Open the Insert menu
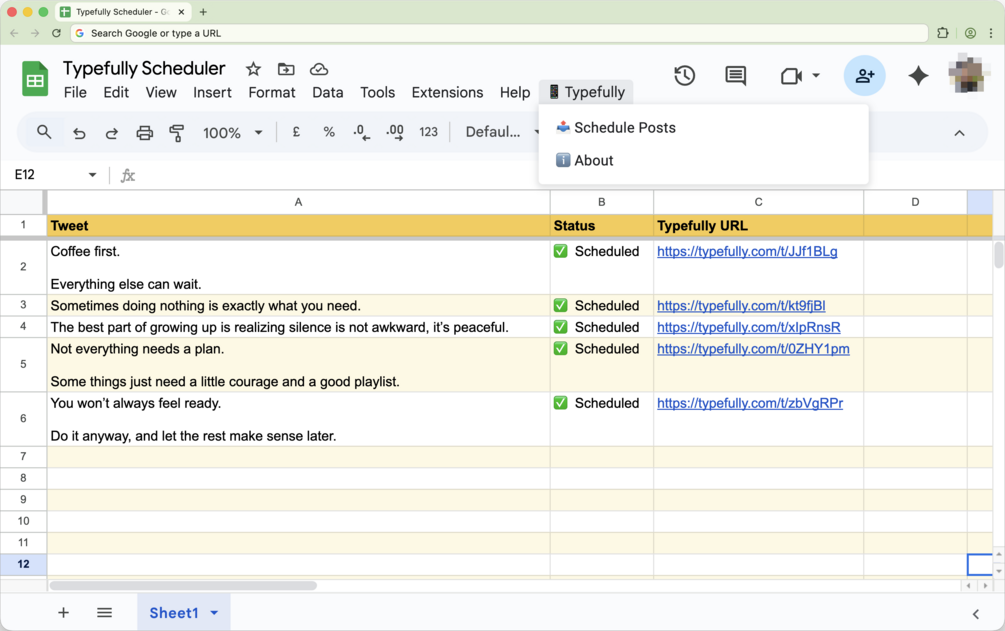 [x=212, y=92]
